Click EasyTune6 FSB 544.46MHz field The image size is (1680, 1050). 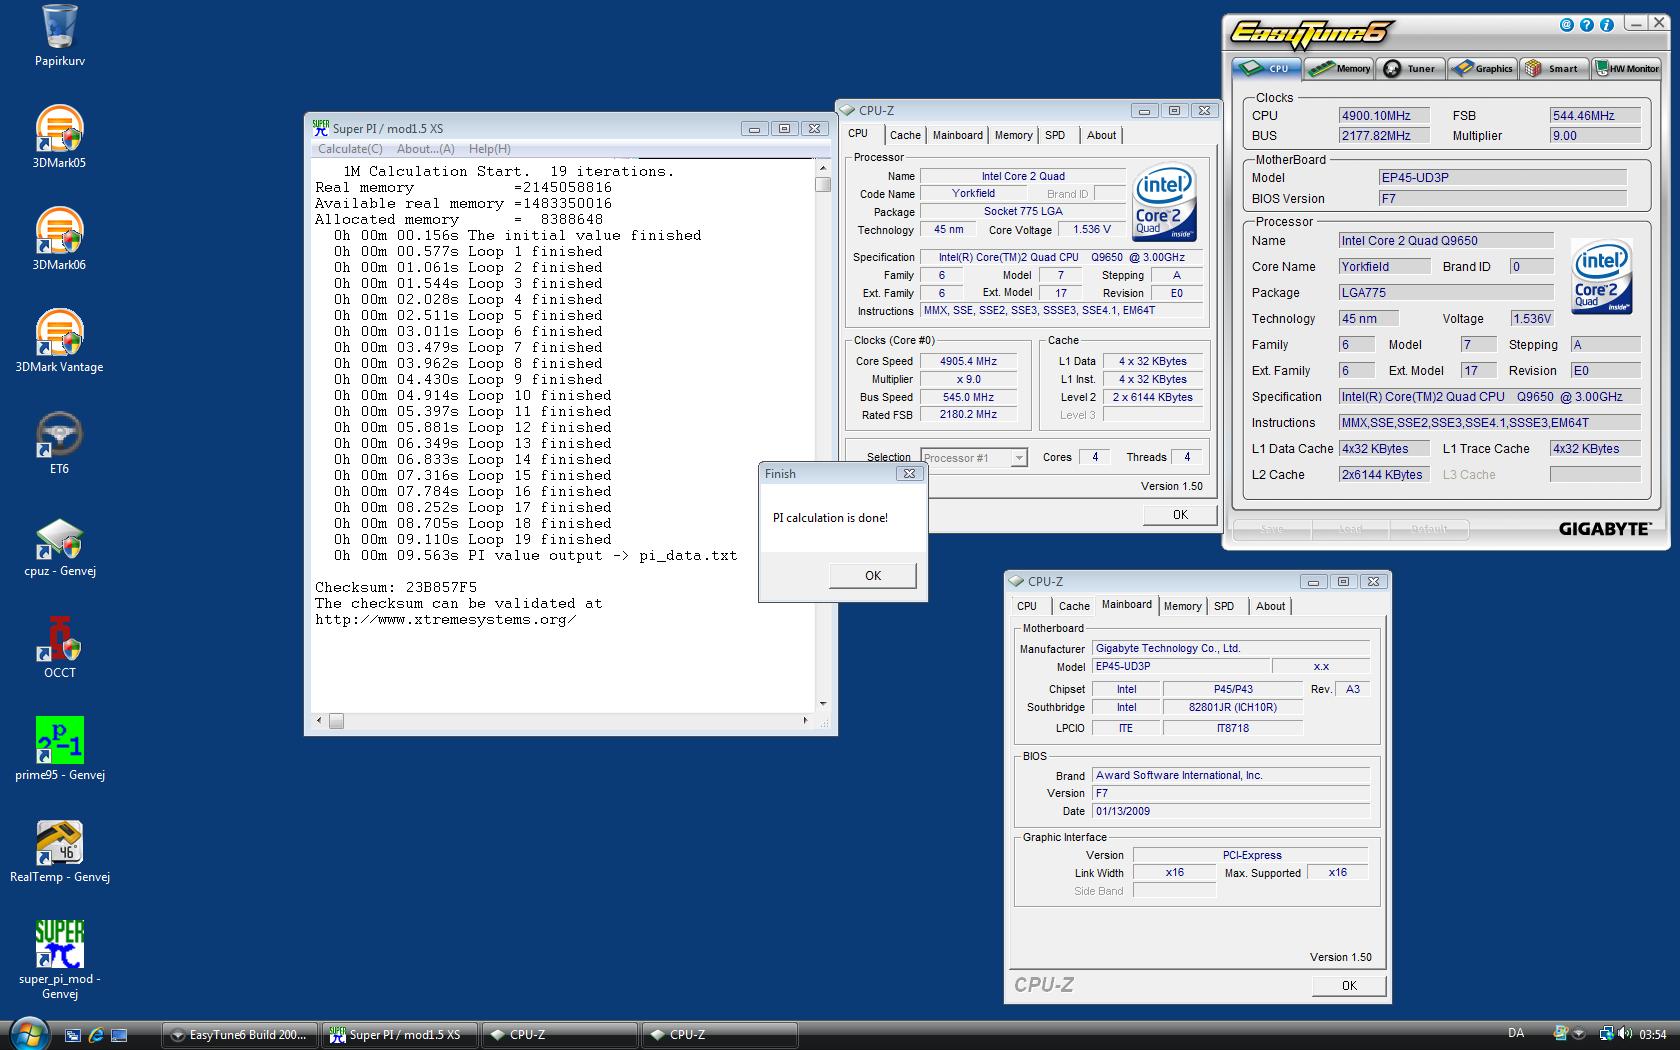tap(1595, 116)
